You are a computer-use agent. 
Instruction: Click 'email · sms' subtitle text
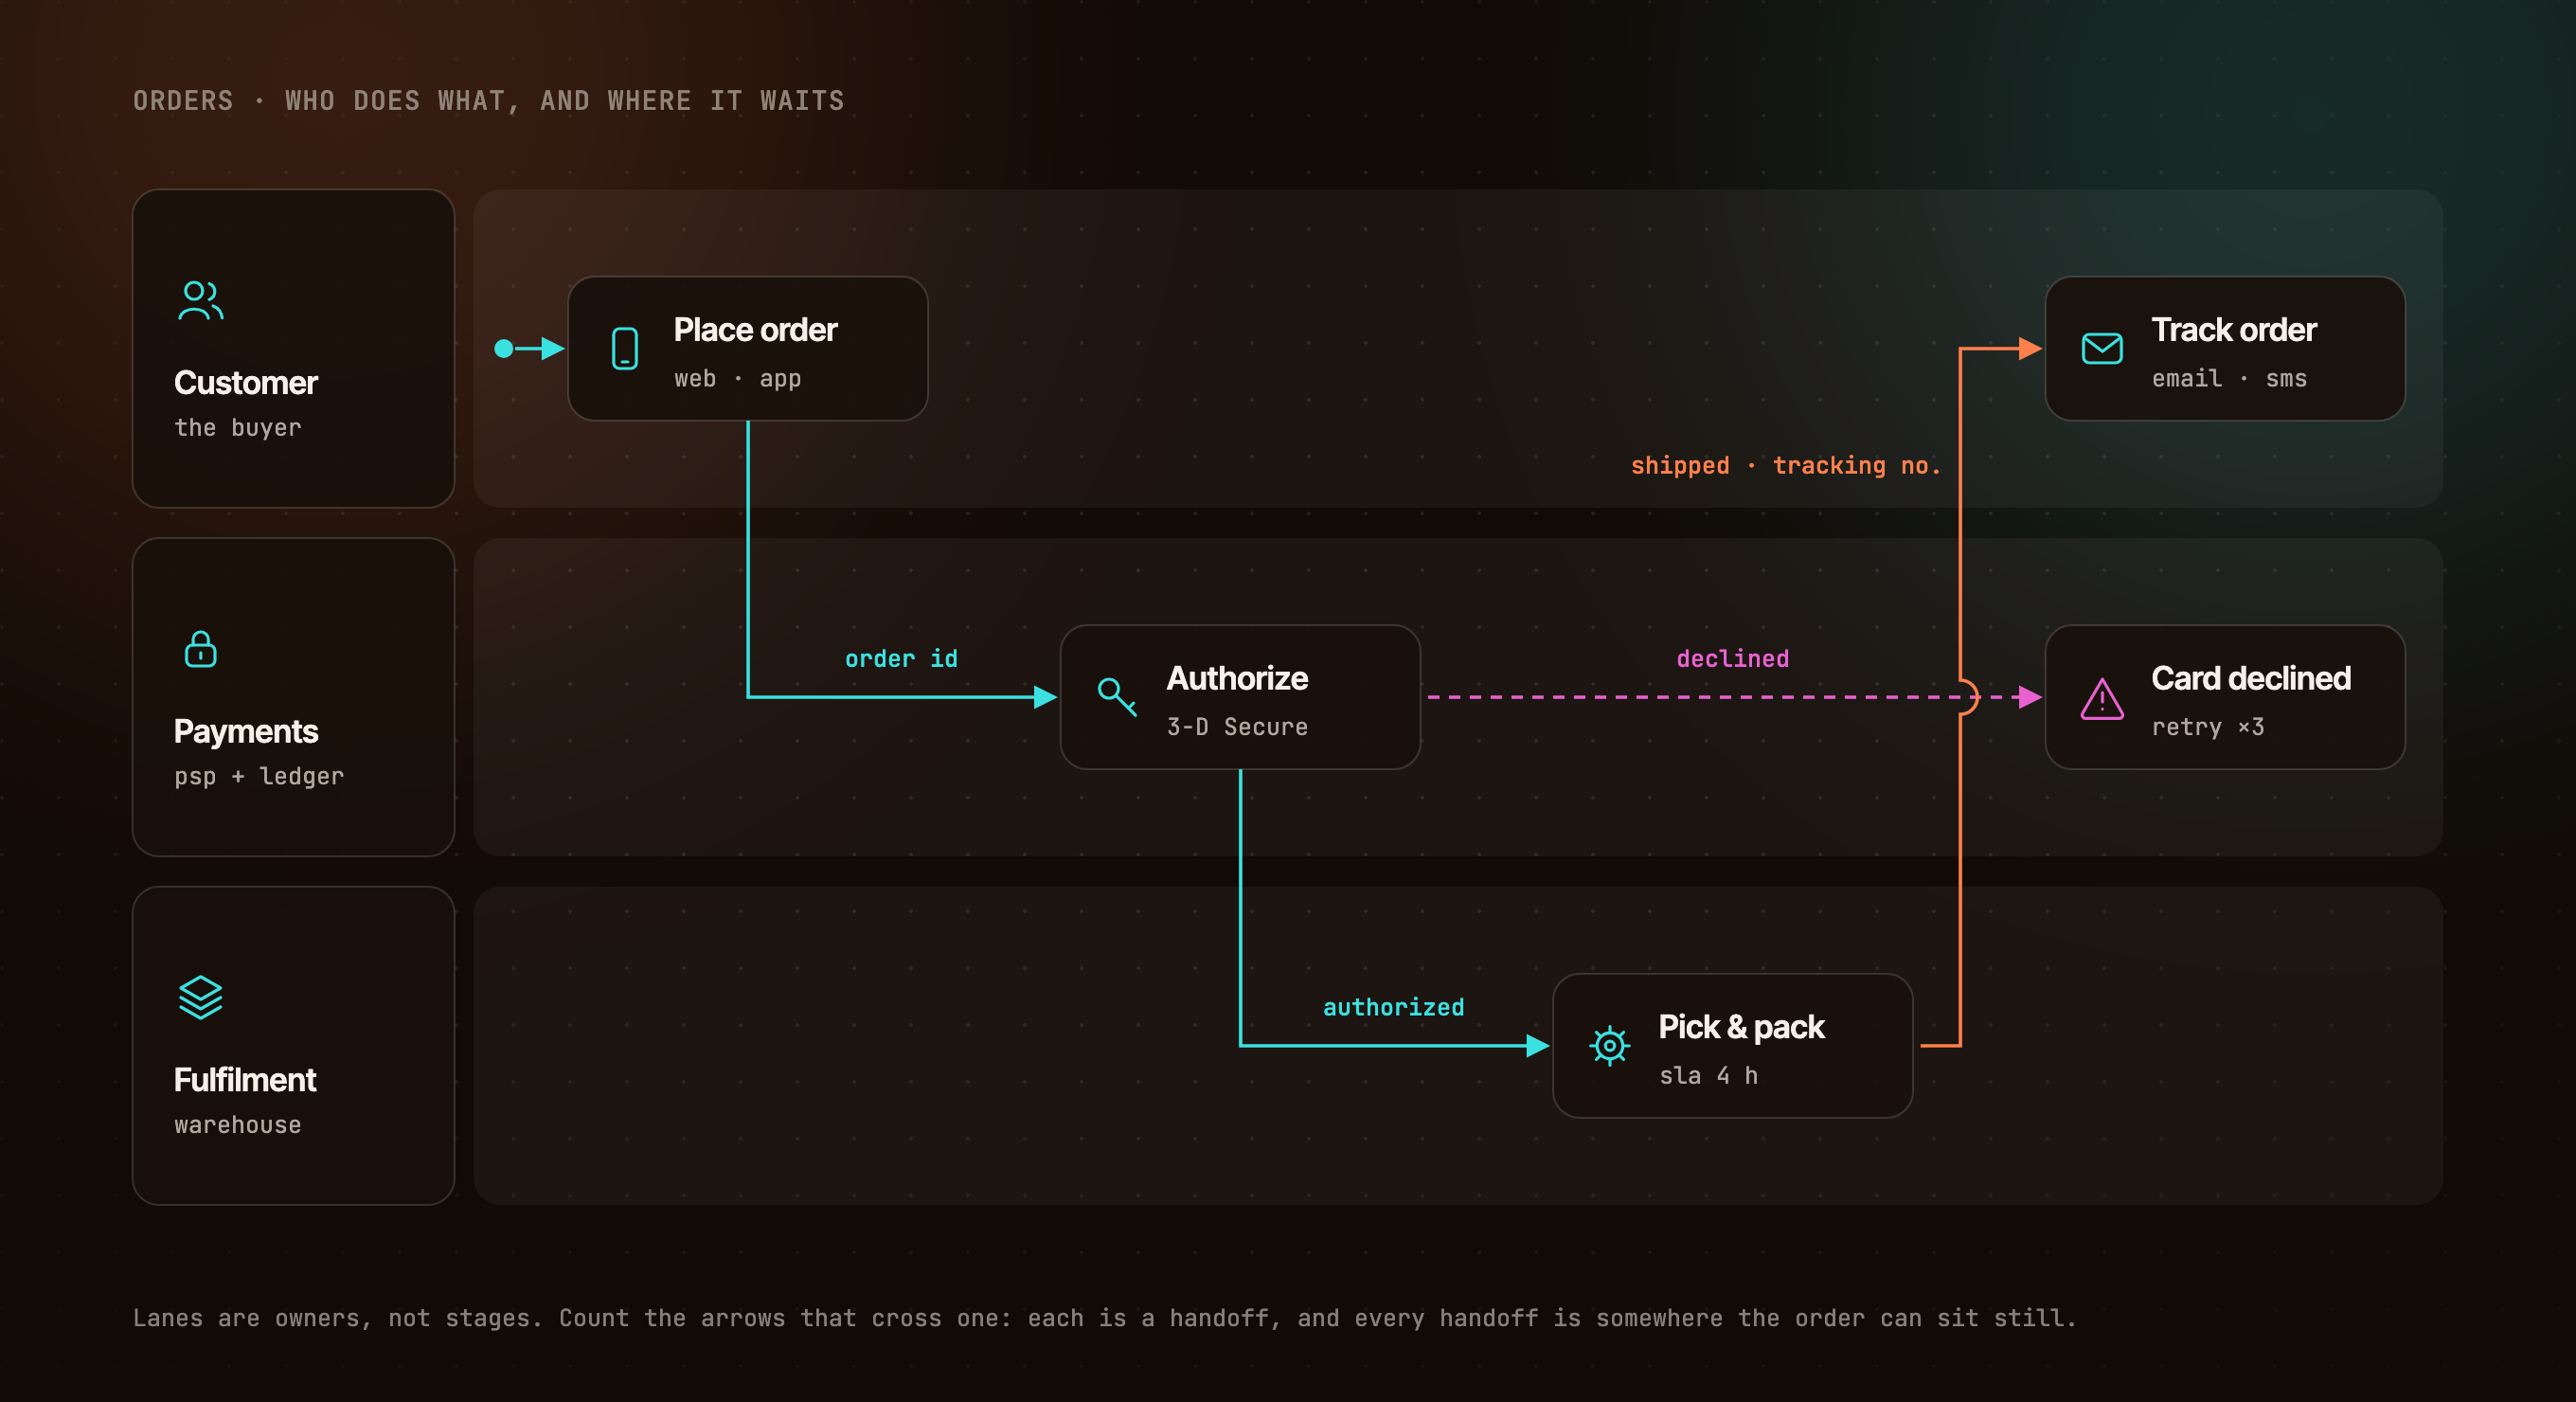tap(2229, 379)
